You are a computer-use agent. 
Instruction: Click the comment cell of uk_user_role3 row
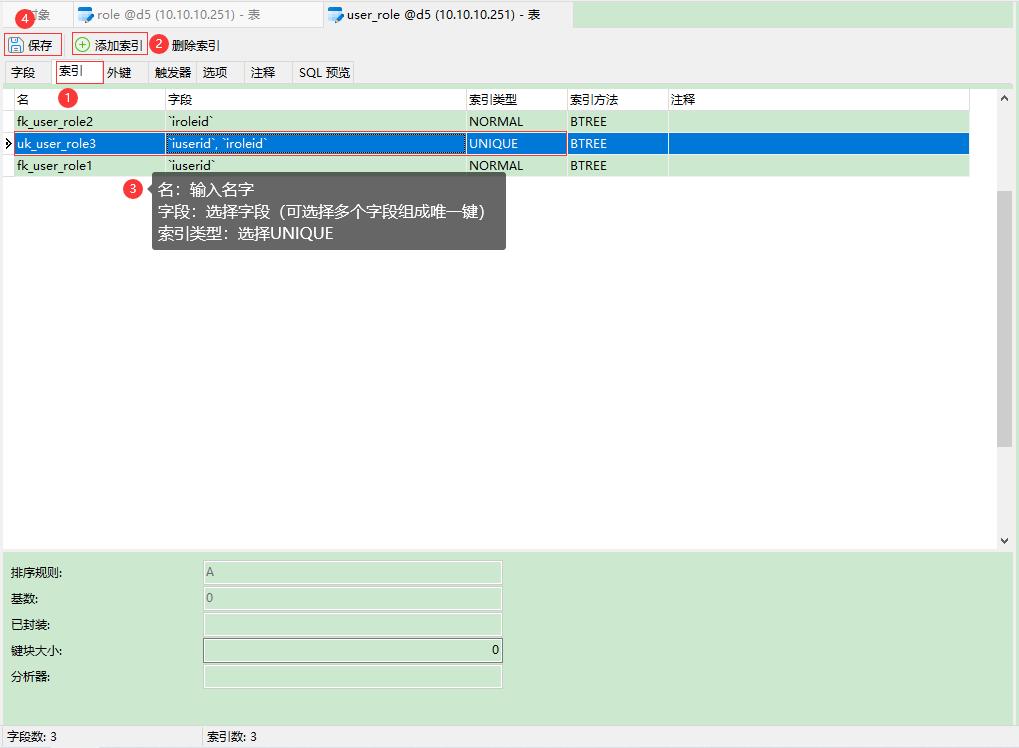point(818,144)
